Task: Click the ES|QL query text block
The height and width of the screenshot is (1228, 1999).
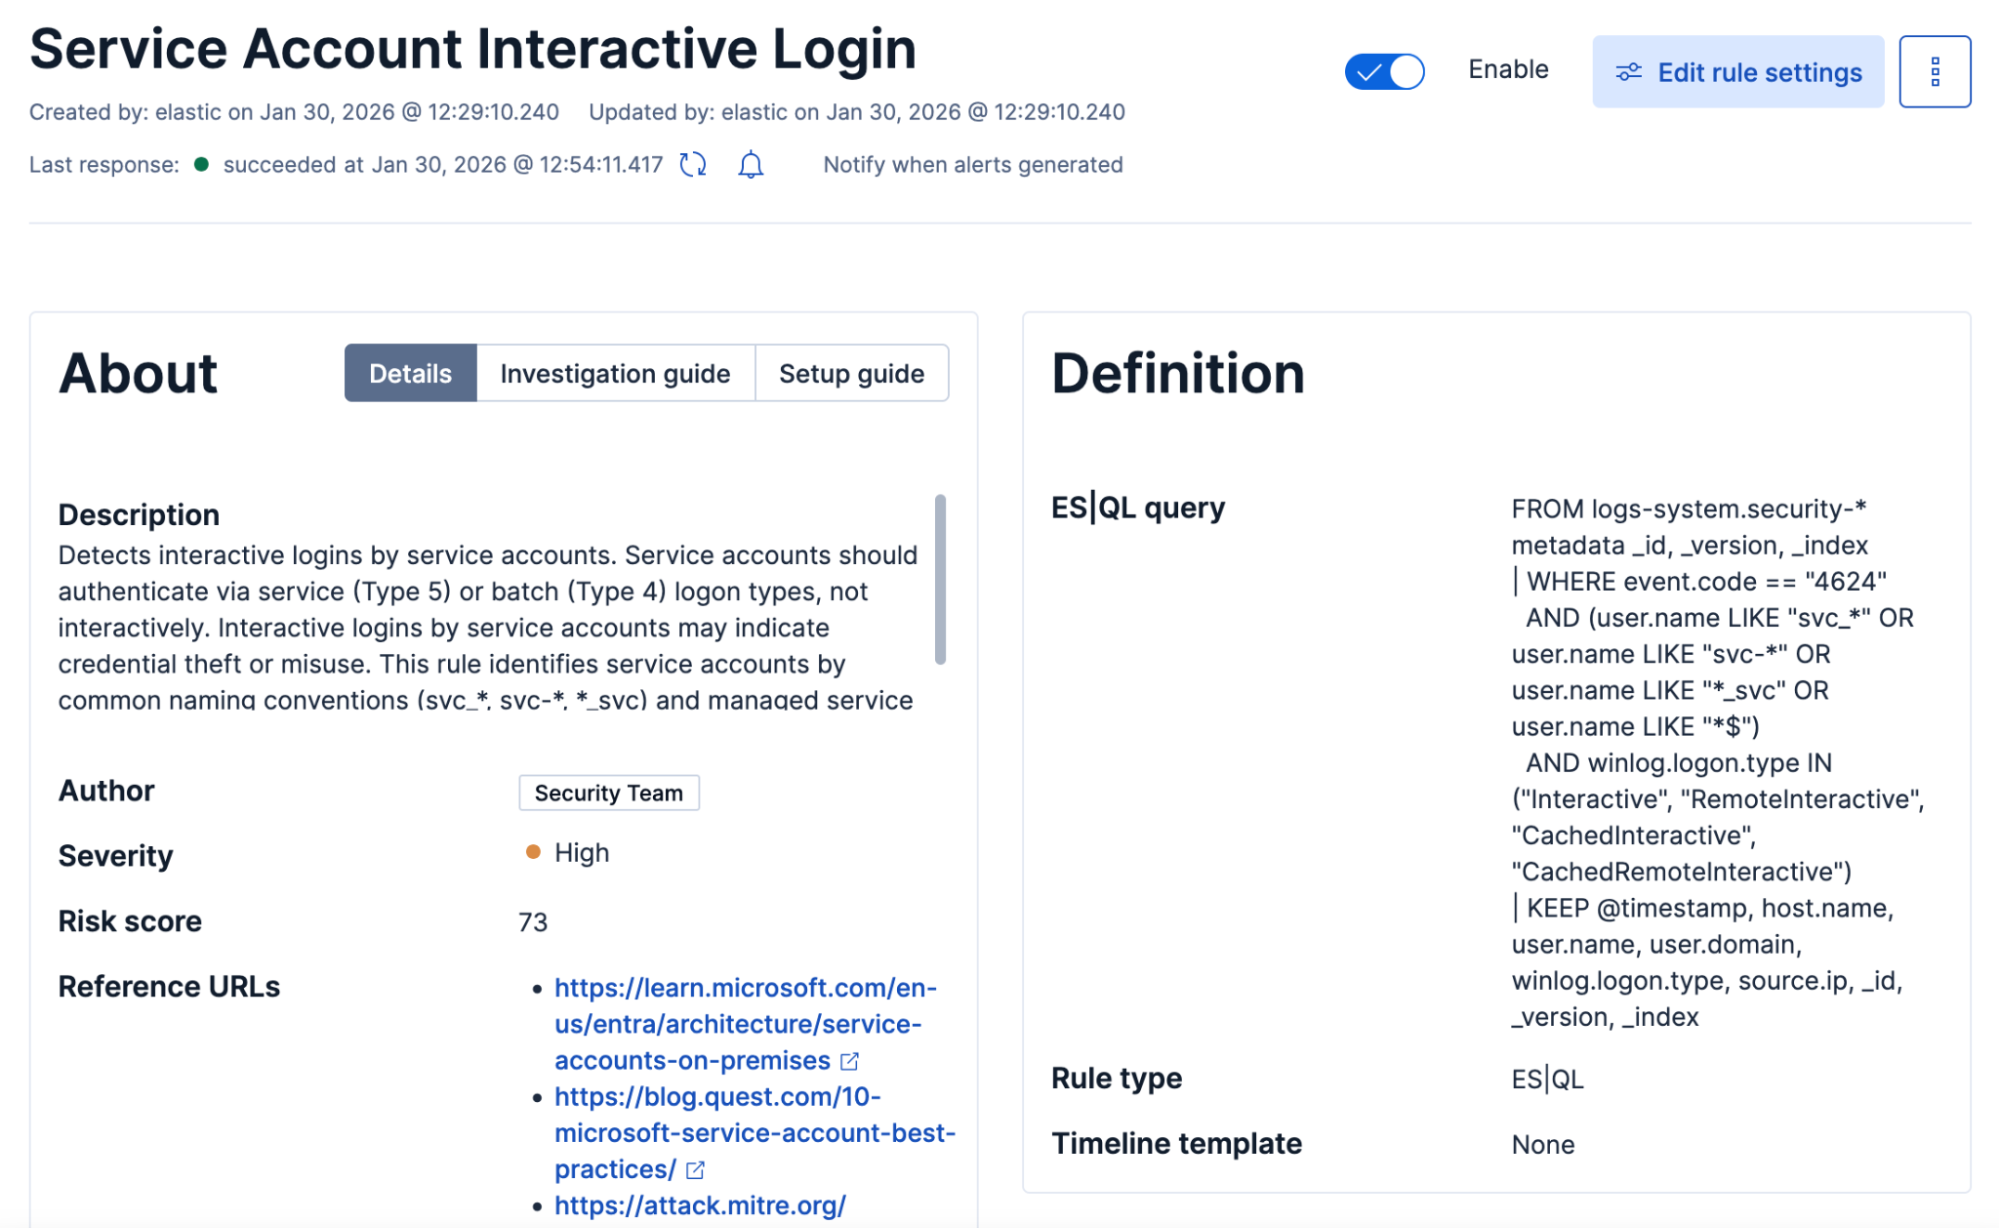Action: click(1717, 762)
